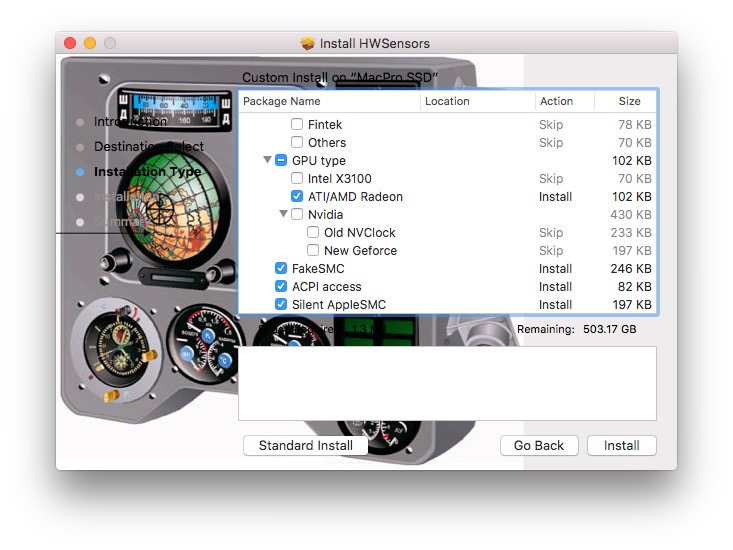The width and height of the screenshot is (733, 550).
Task: Enable the Intel X3100 checkbox
Action: click(x=297, y=178)
